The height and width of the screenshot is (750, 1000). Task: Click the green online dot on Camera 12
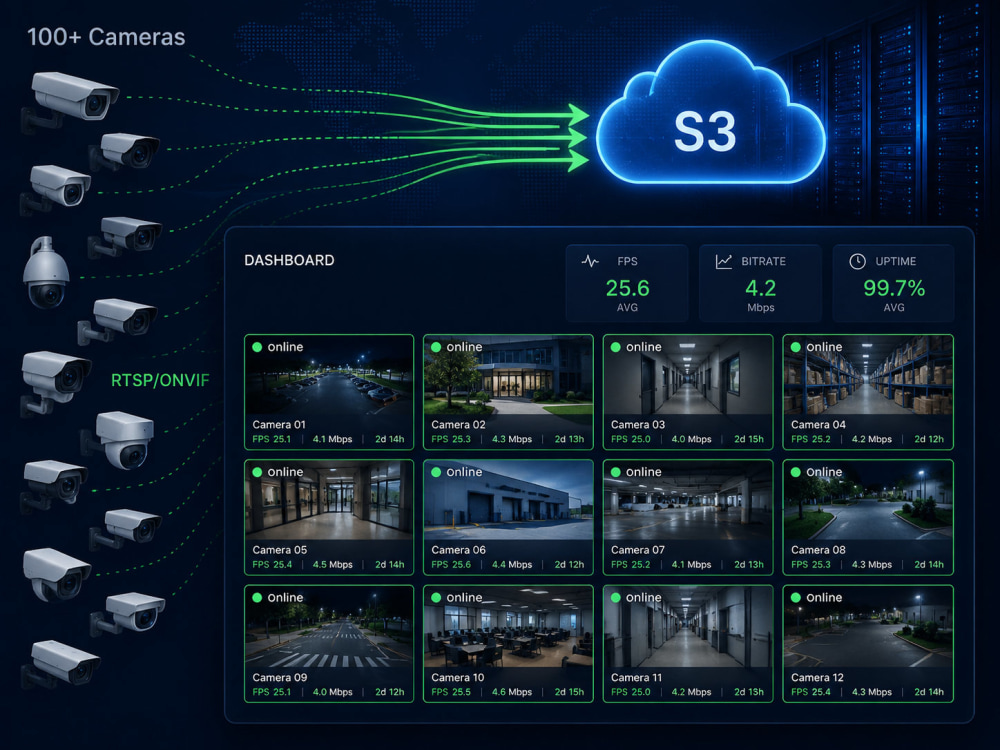[x=796, y=598]
